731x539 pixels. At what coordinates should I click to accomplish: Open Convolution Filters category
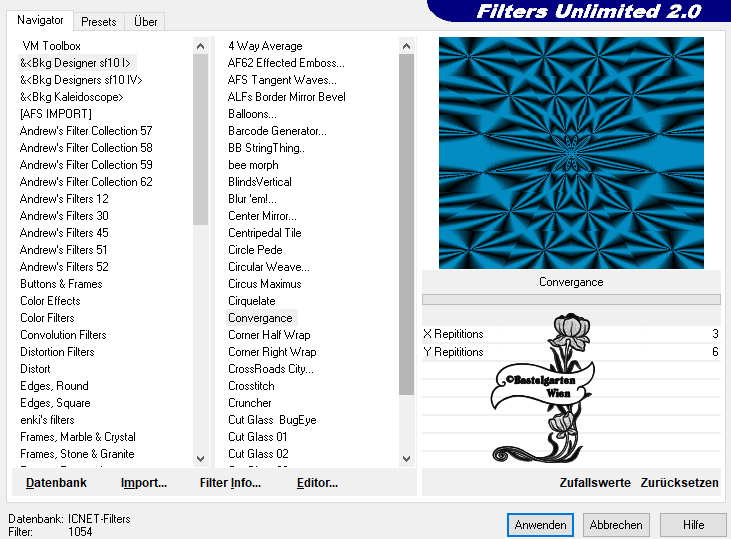pos(63,335)
